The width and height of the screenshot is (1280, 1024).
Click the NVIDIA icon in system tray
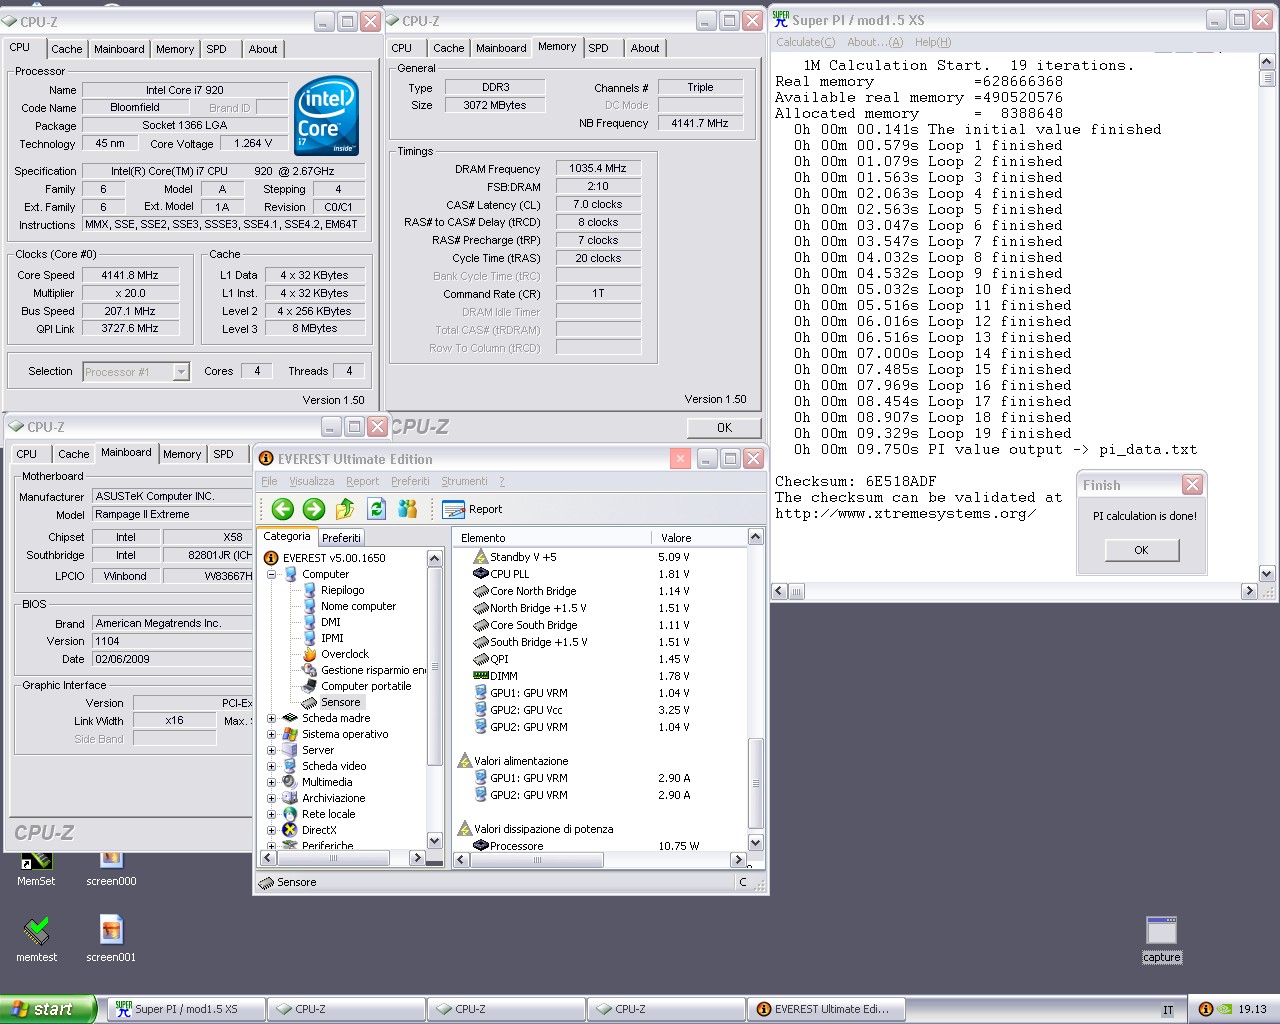pos(1224,1009)
